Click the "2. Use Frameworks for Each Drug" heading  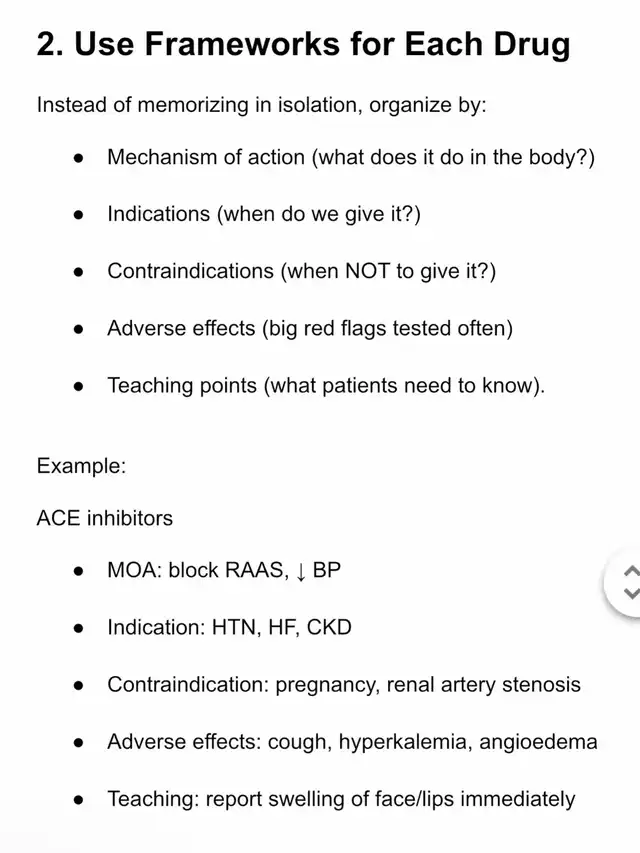(303, 44)
